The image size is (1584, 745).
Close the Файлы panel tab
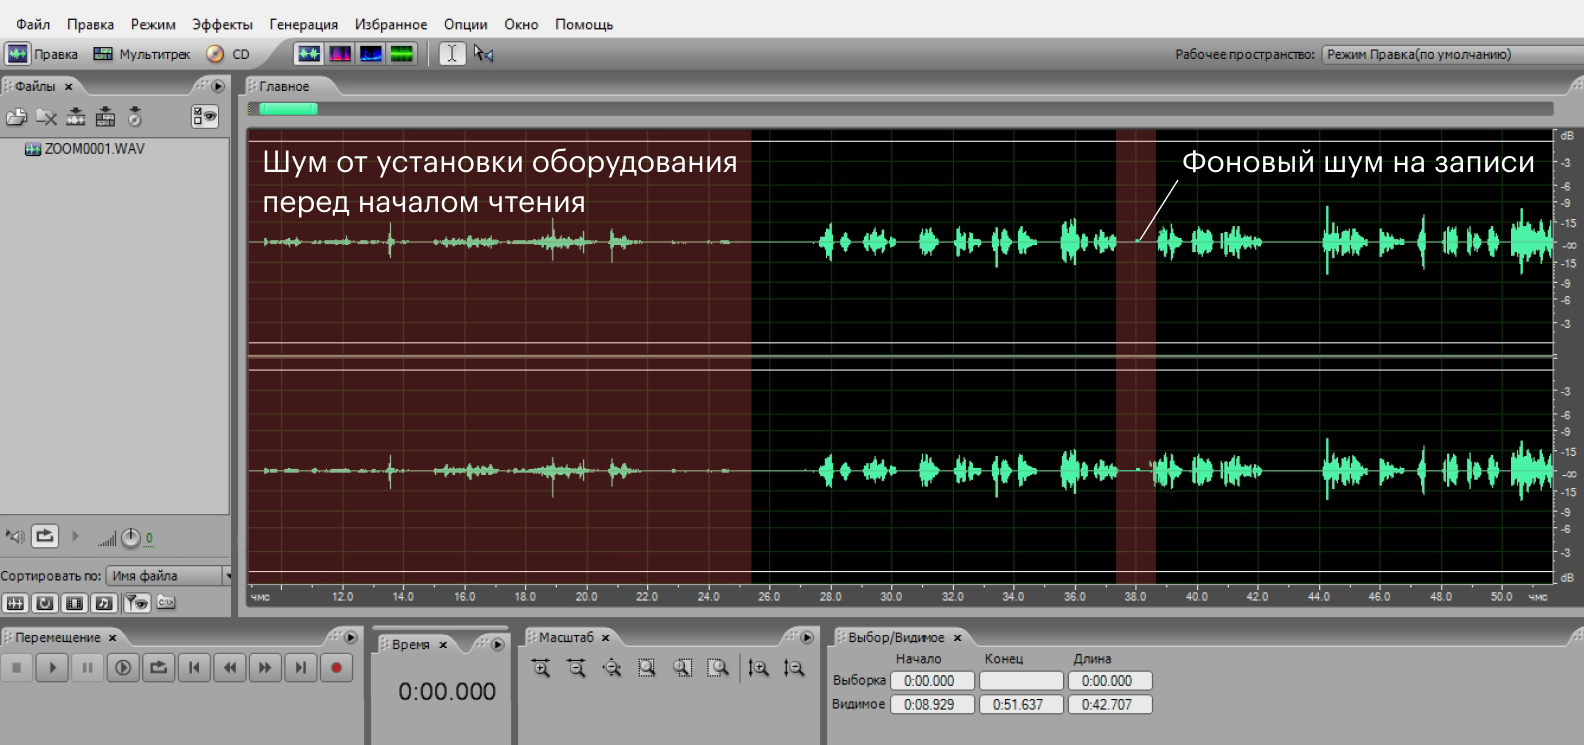point(69,87)
